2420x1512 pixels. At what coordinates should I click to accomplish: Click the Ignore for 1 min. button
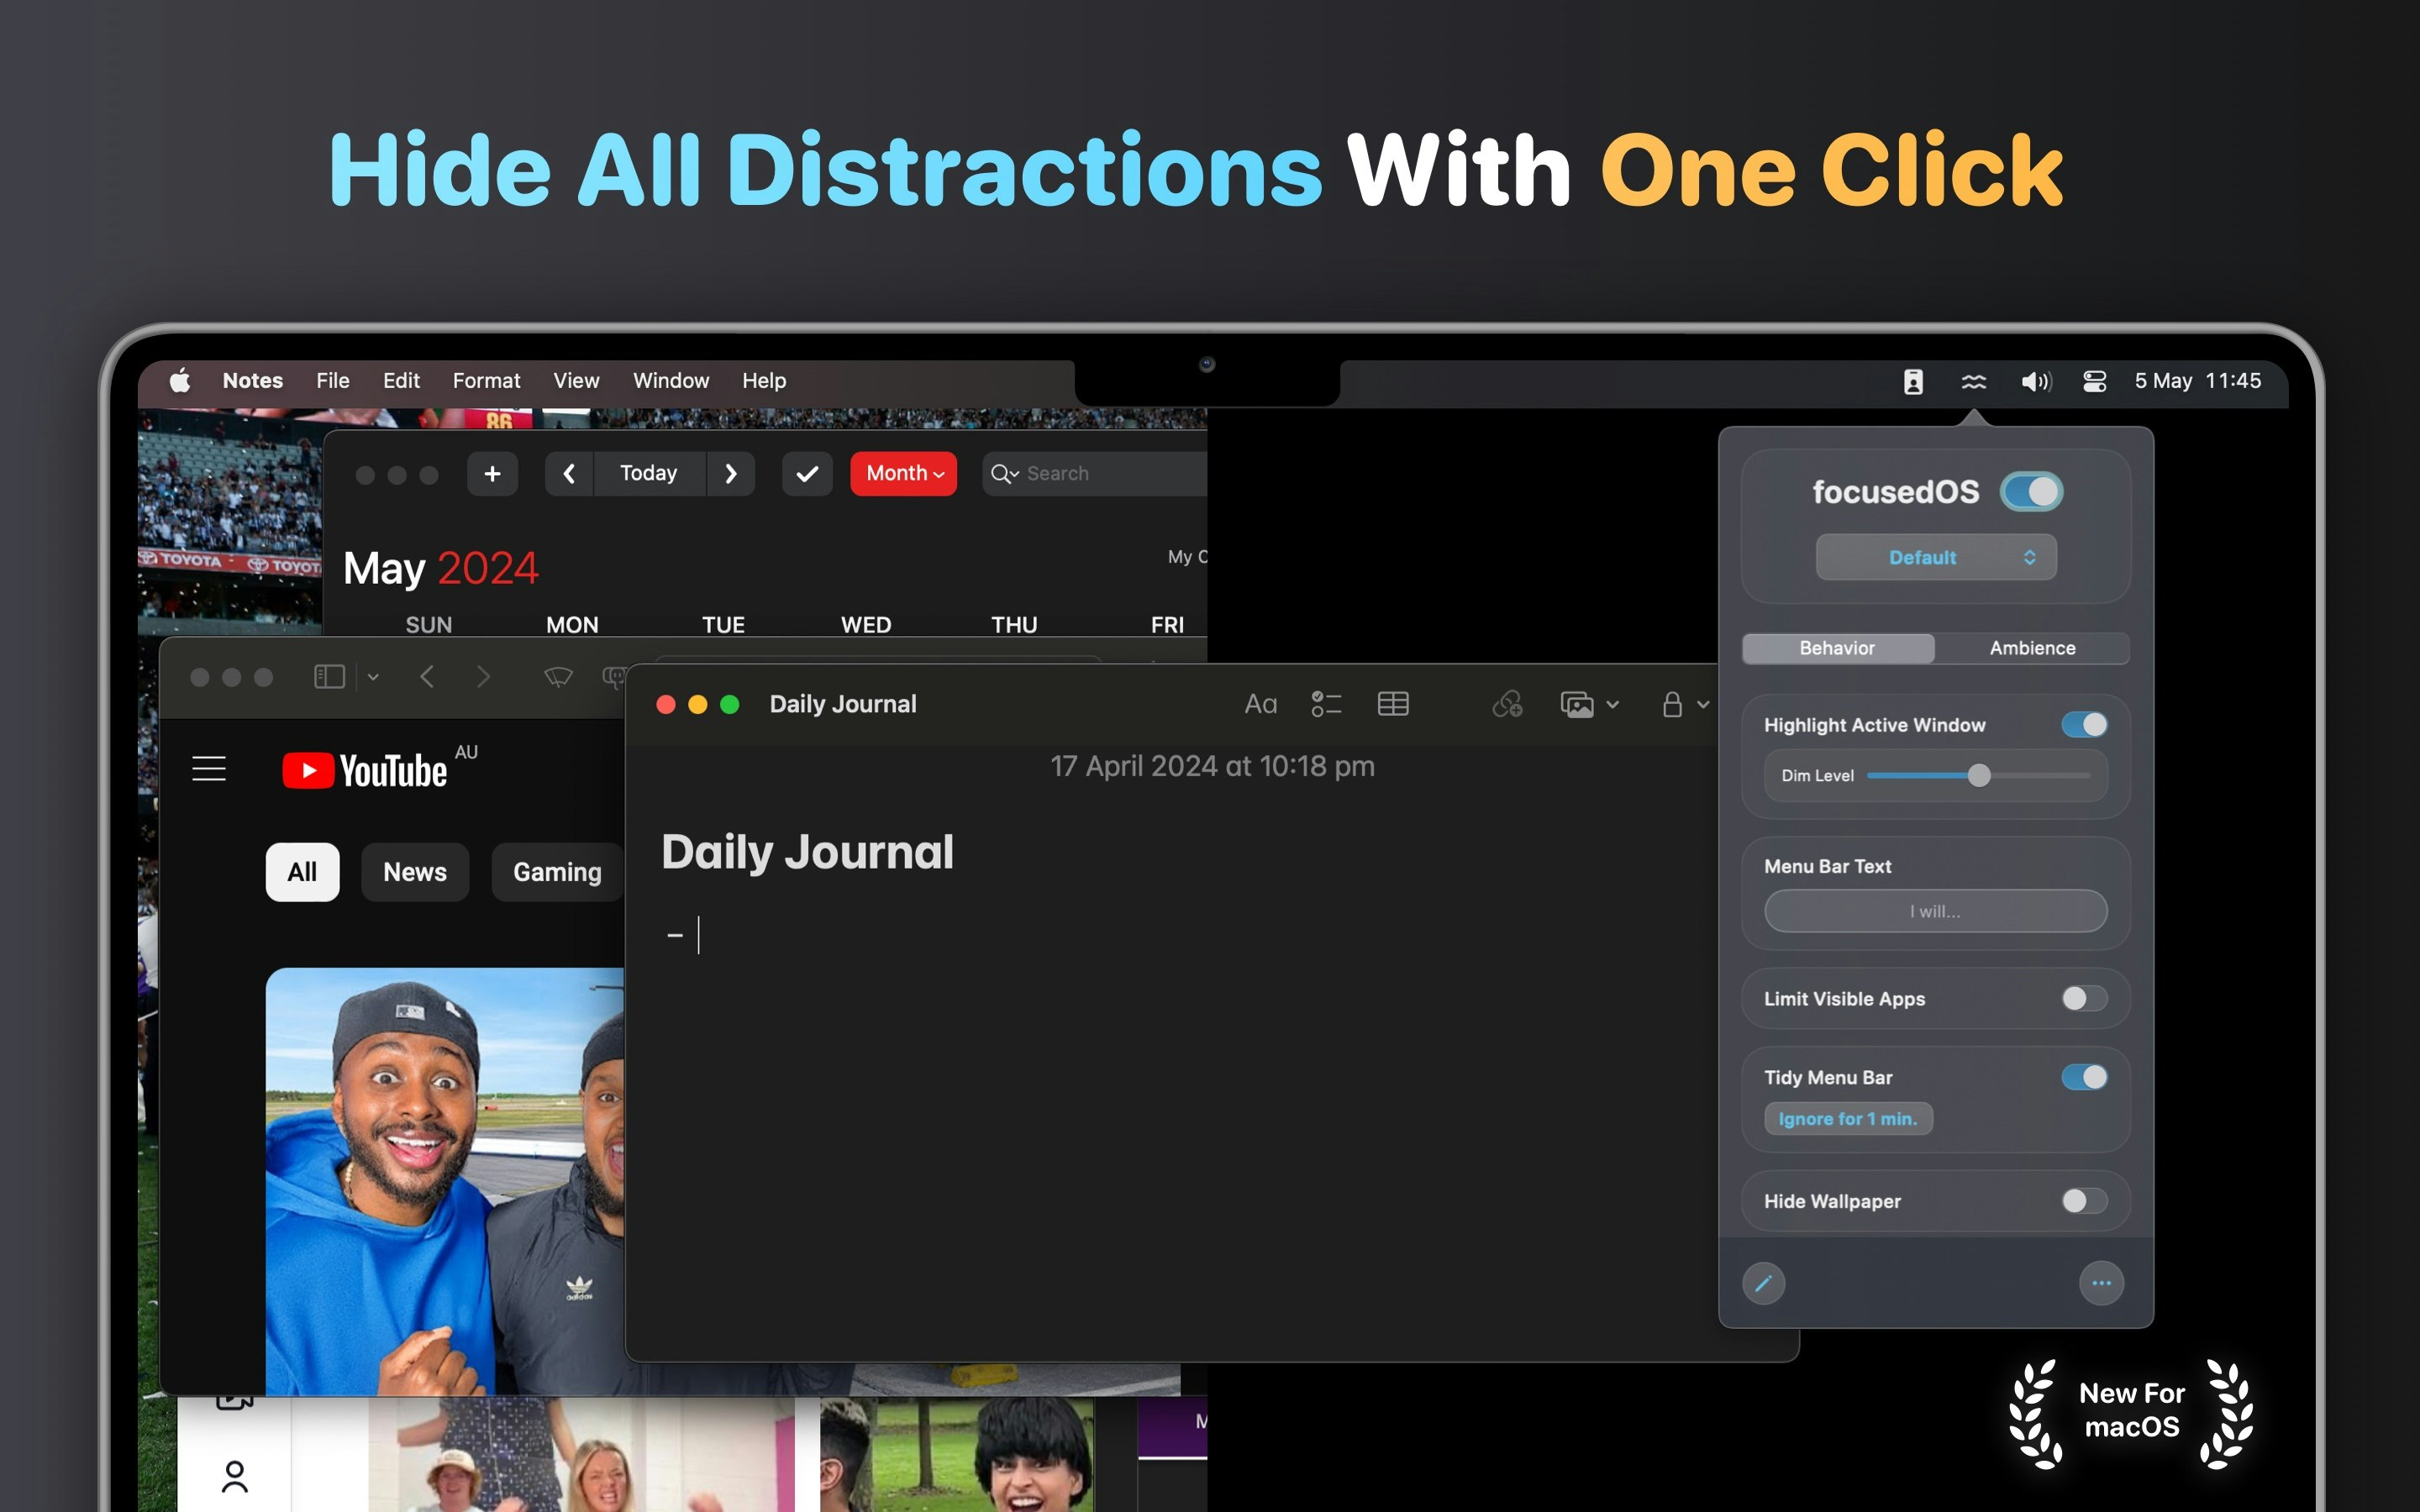[x=1847, y=1119]
